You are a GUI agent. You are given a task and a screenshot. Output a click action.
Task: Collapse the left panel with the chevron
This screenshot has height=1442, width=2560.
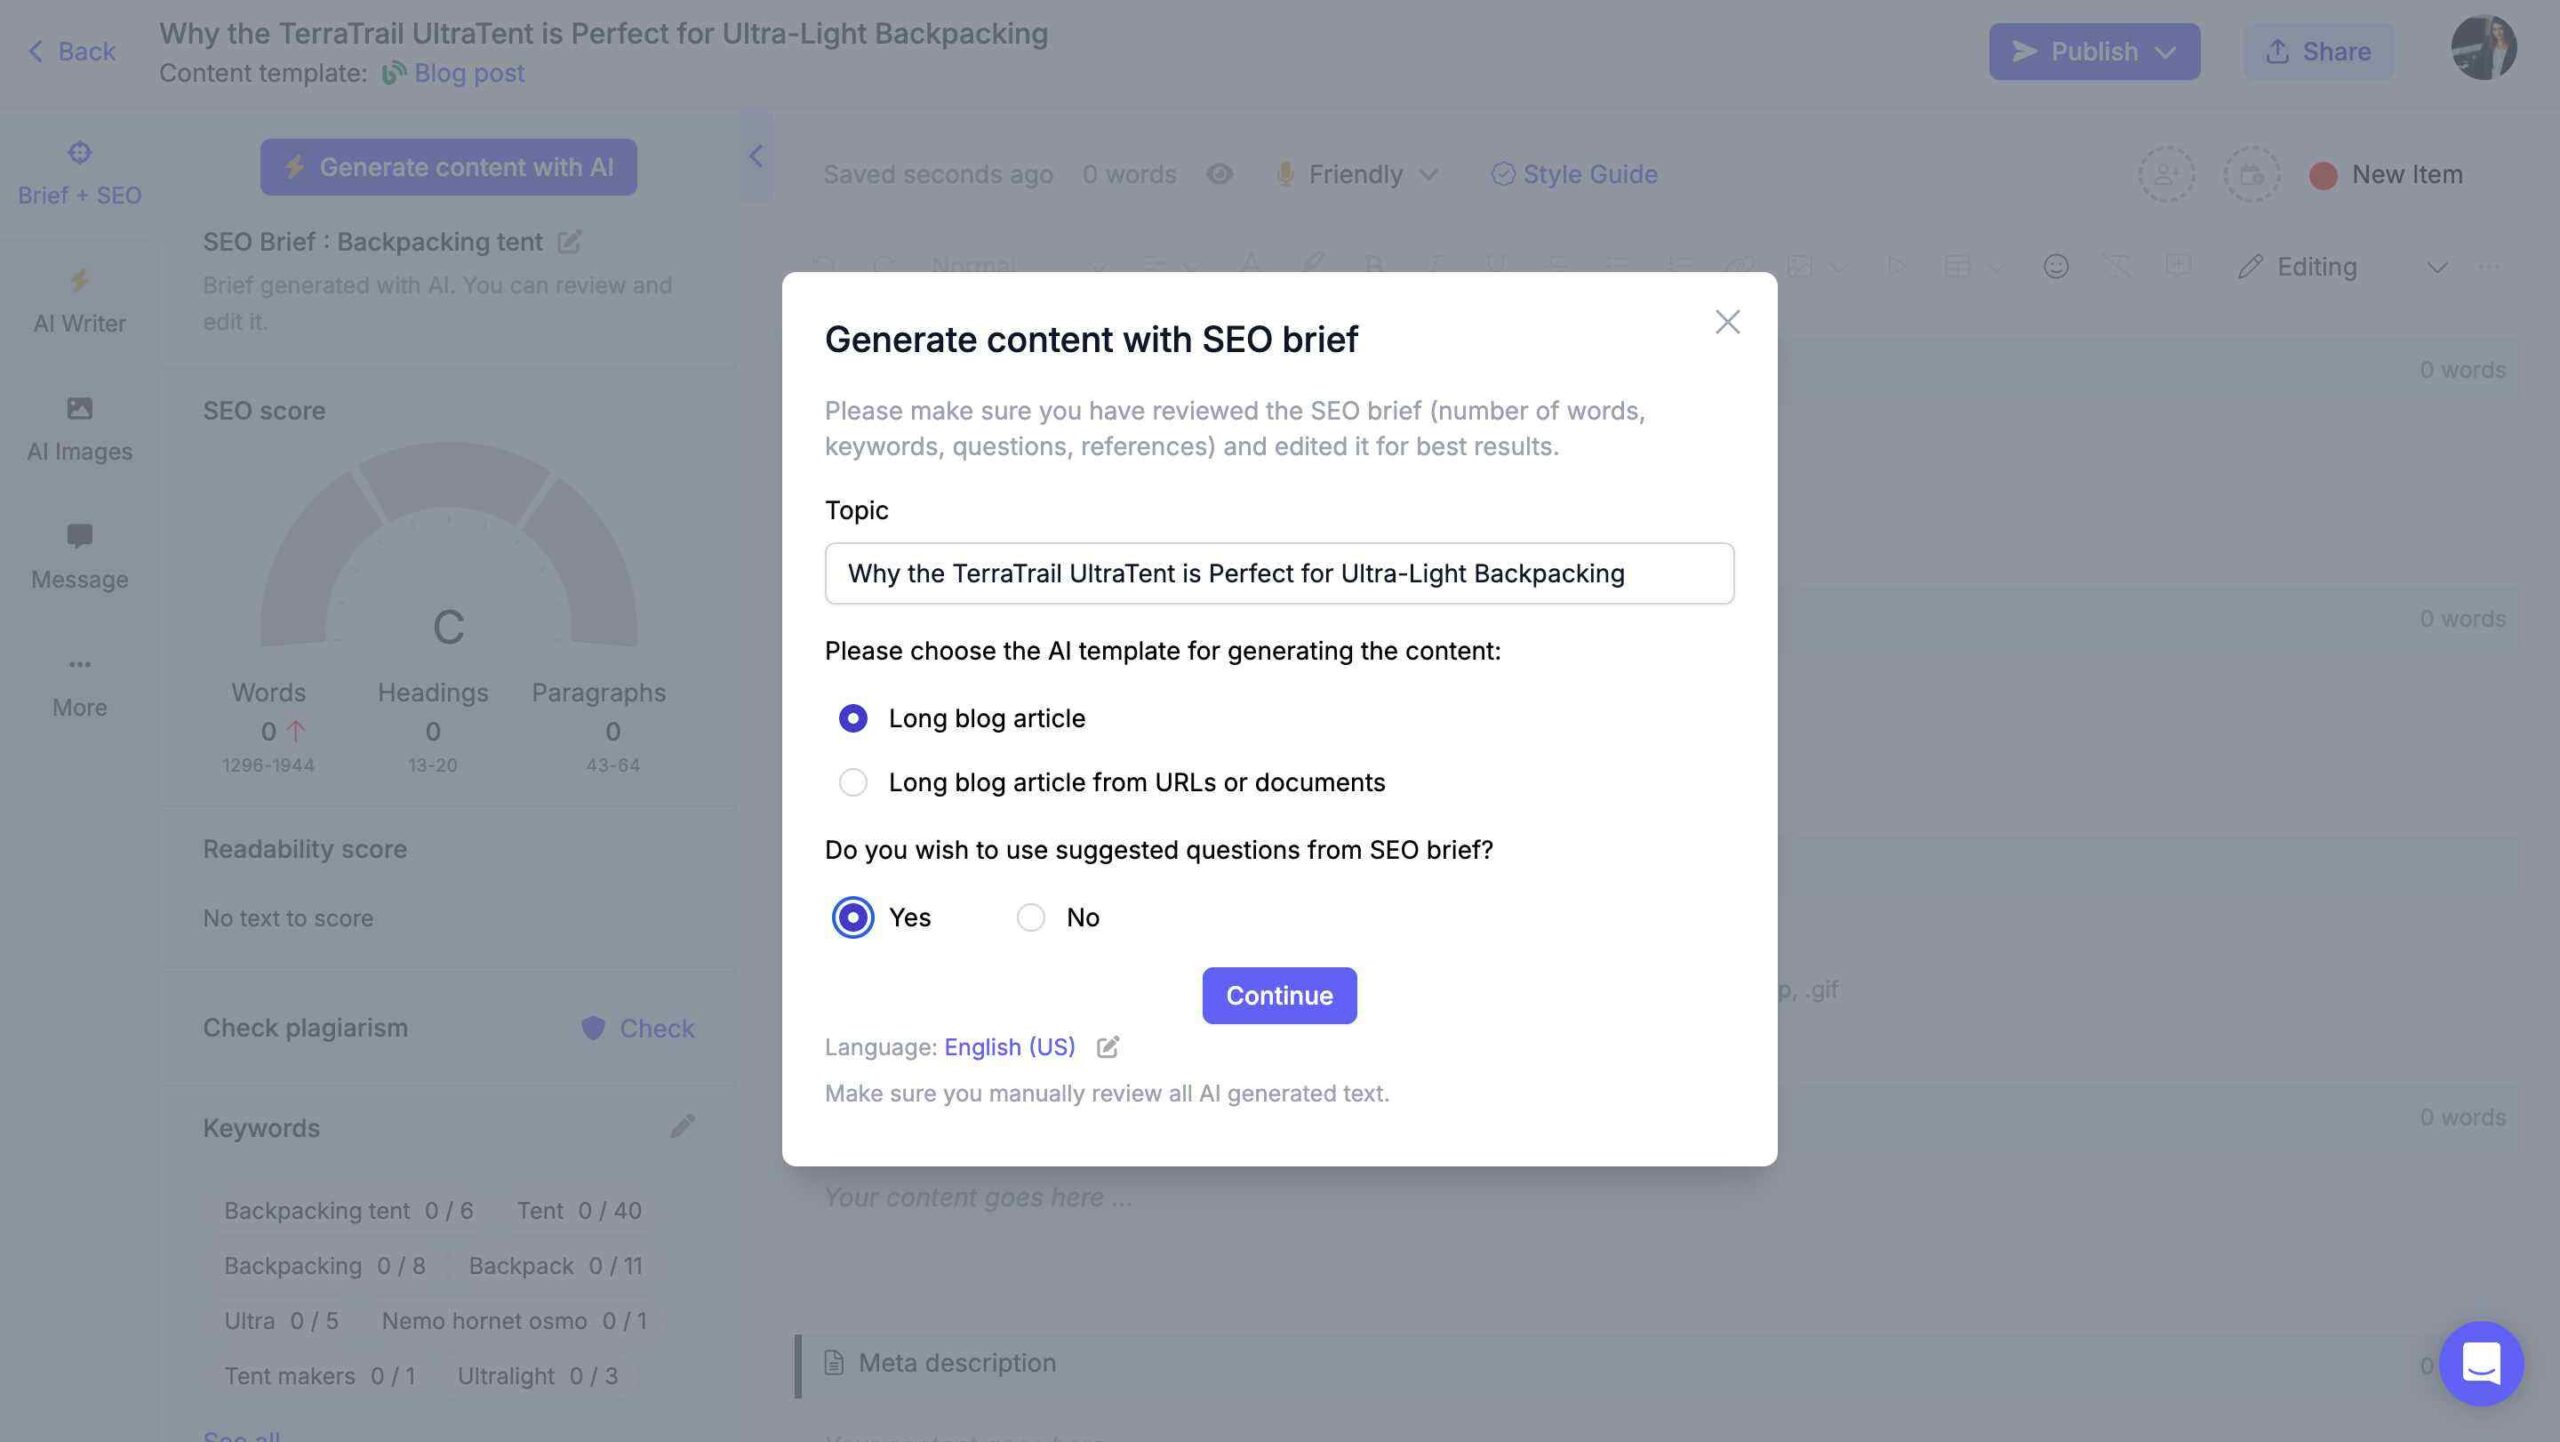point(756,156)
